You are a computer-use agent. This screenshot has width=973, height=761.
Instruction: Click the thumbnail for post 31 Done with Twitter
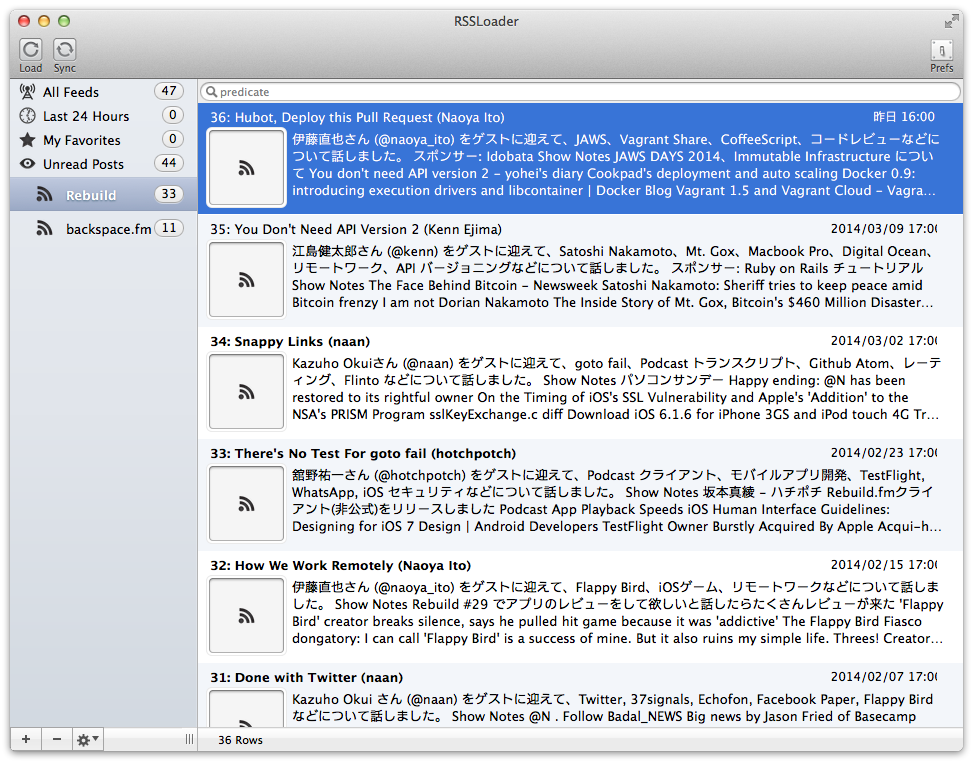pyautogui.click(x=246, y=709)
